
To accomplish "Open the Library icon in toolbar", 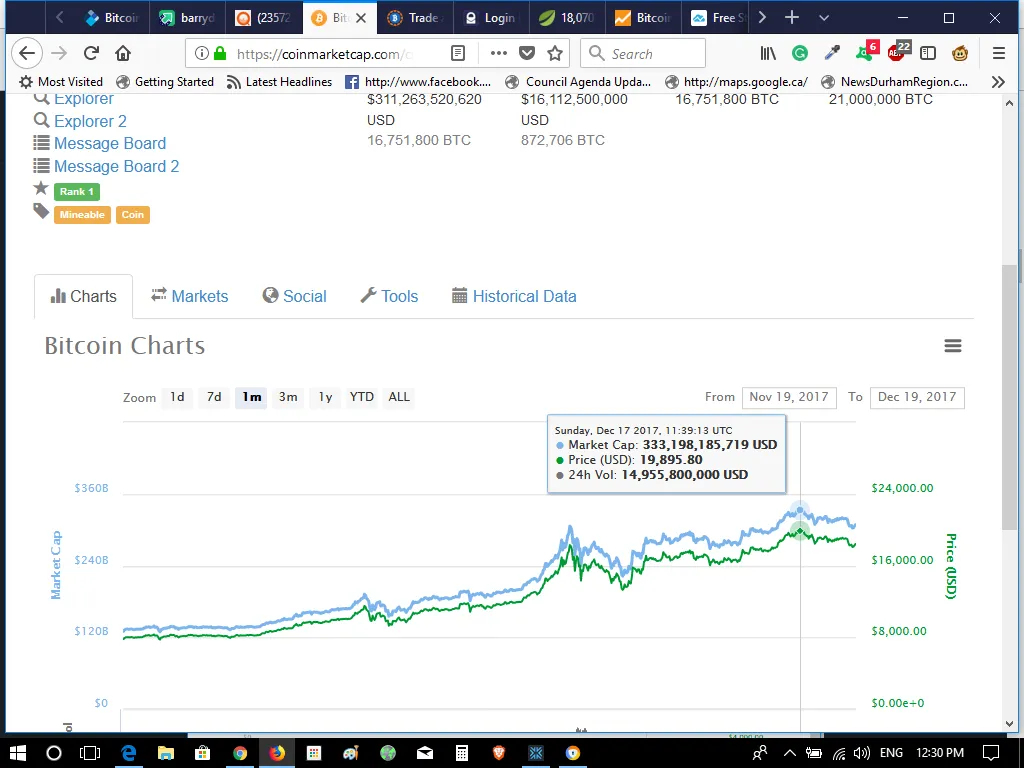I will tap(768, 54).
